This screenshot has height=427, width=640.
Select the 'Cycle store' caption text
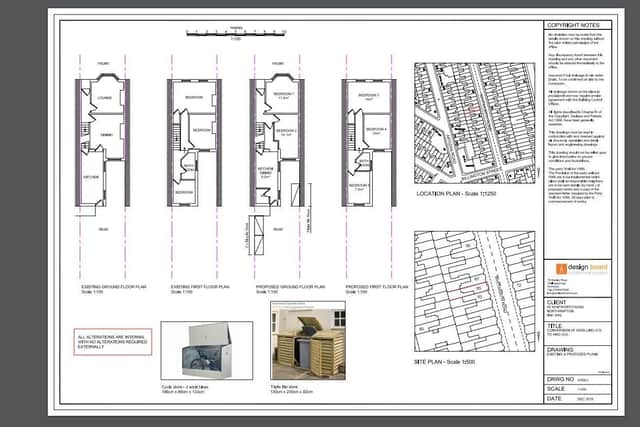184,387
